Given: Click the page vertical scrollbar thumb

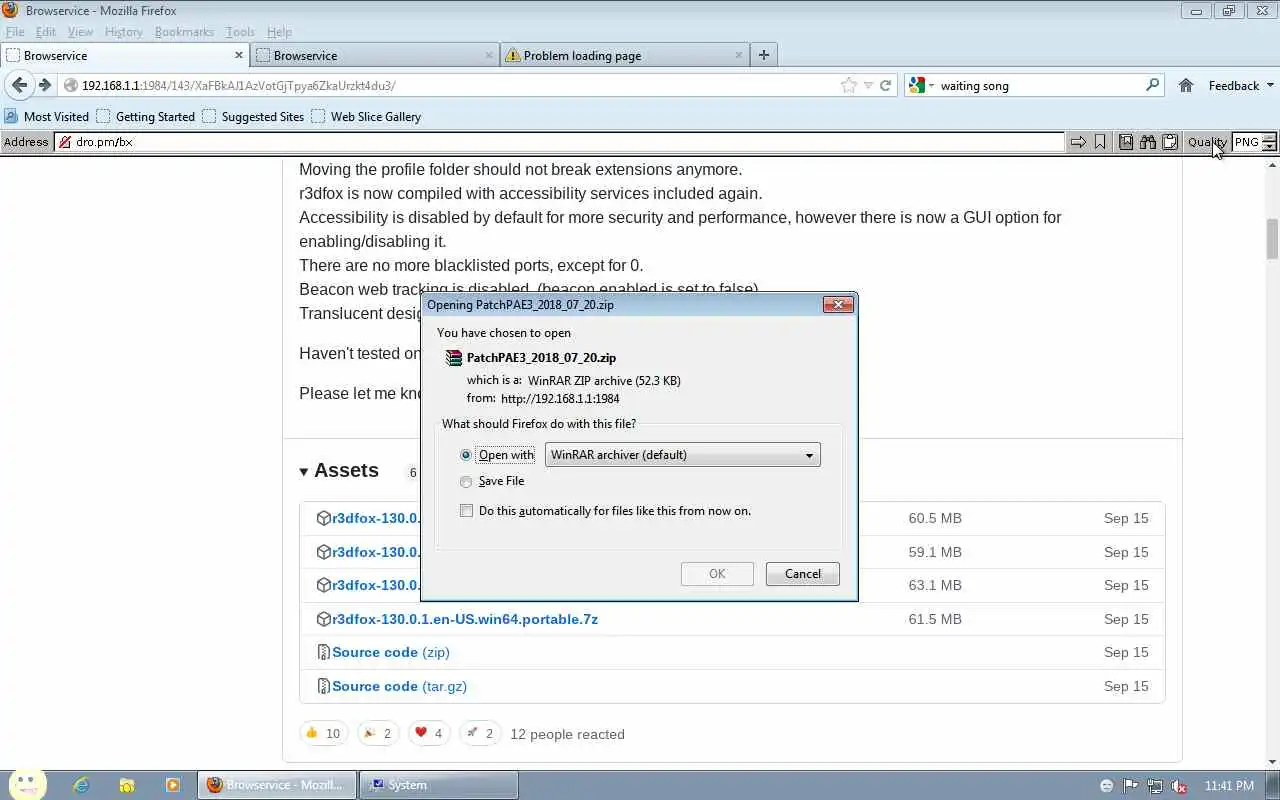Looking at the screenshot, I should coord(1272,238).
